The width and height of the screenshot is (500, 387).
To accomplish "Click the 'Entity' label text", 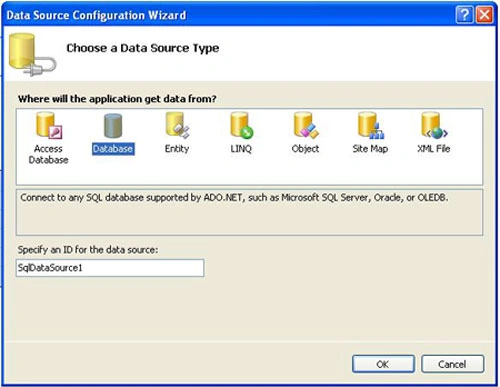I will [x=177, y=149].
